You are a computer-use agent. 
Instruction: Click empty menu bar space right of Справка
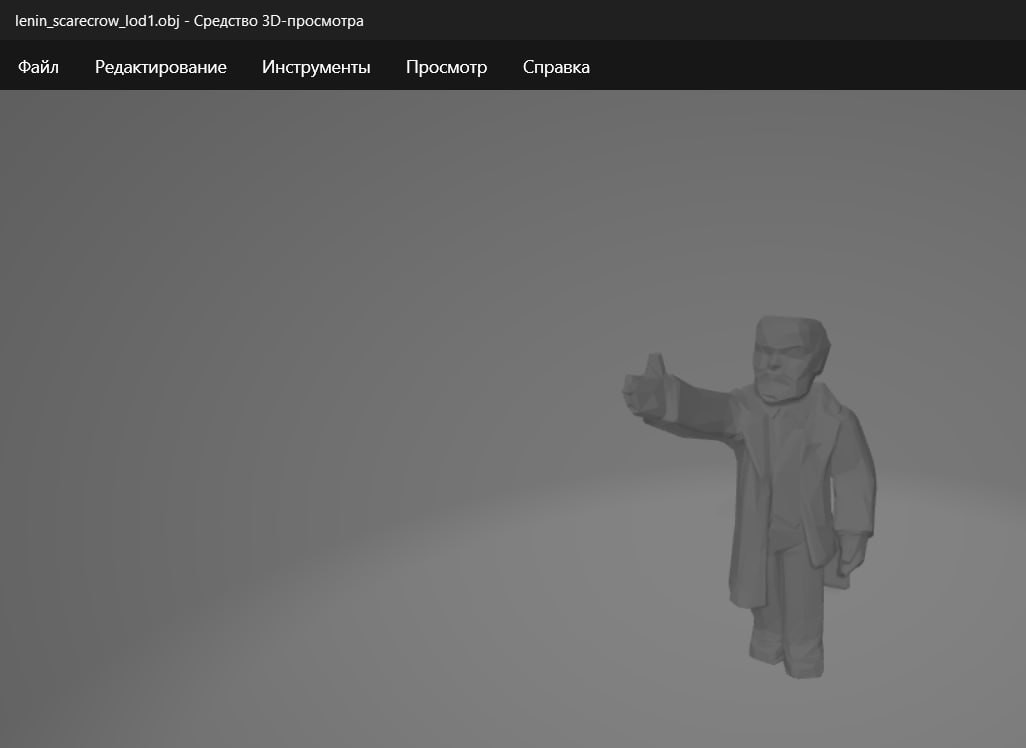pyautogui.click(x=800, y=67)
